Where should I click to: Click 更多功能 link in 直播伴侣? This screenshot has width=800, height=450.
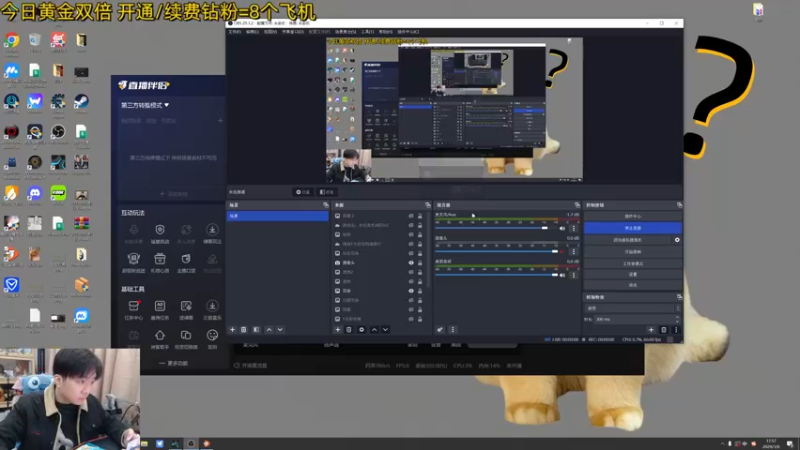[173, 363]
